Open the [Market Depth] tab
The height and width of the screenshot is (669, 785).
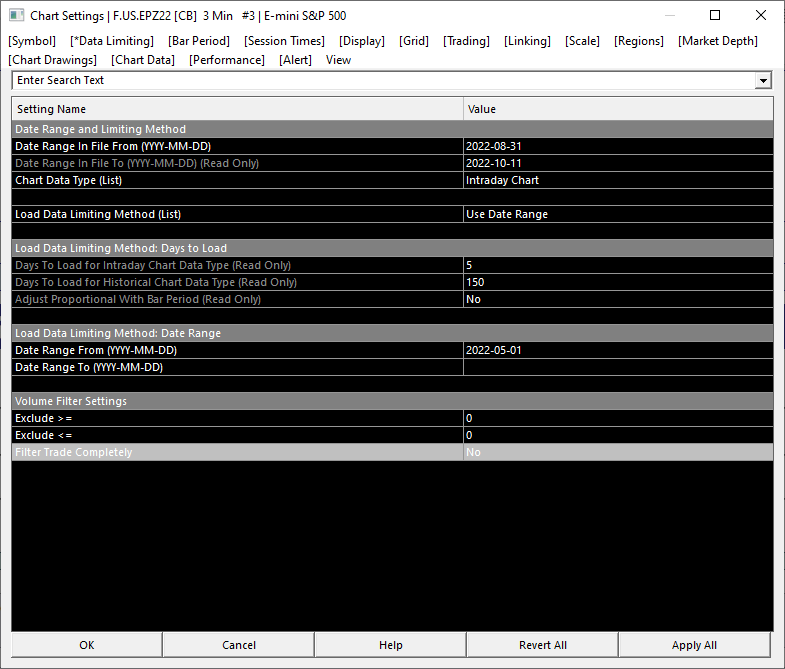(718, 41)
